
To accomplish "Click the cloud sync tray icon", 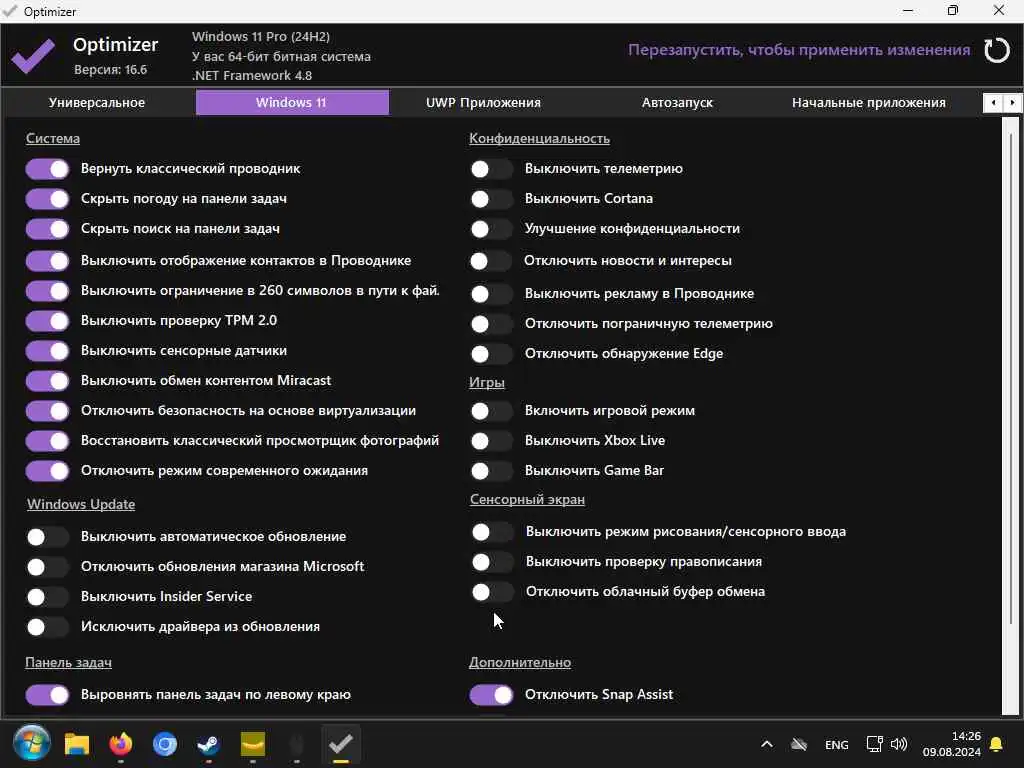I will (x=799, y=744).
